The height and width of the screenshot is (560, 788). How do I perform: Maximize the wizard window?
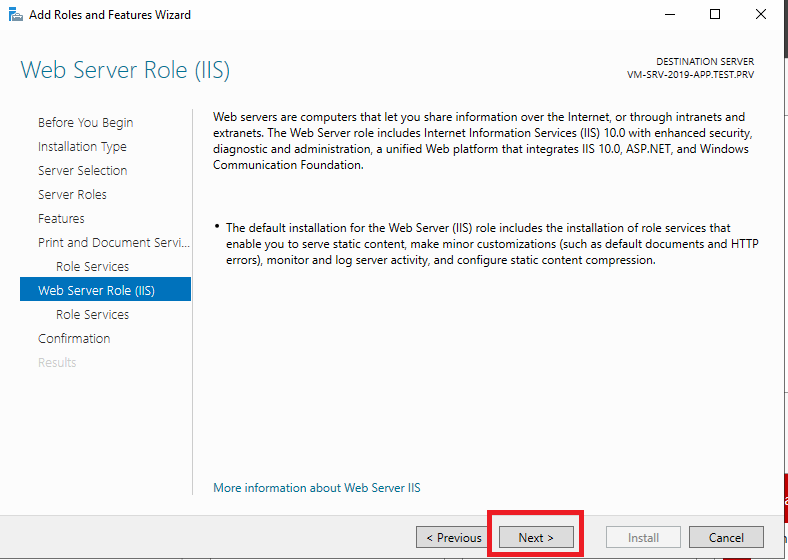point(715,15)
